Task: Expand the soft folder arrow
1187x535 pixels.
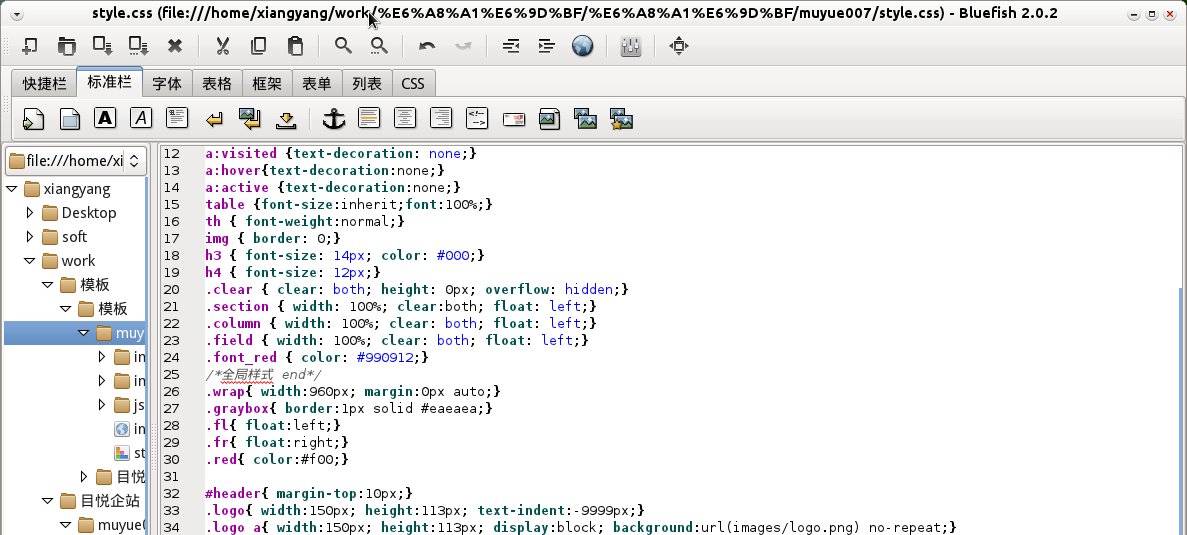Action: pos(30,237)
